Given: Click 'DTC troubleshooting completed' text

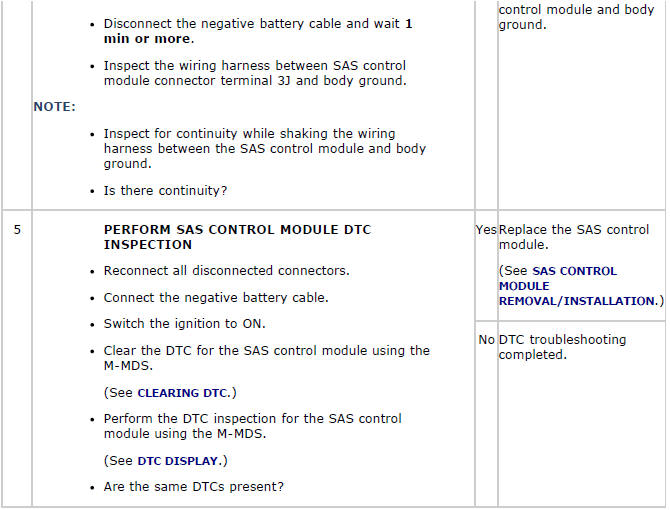Looking at the screenshot, I should tap(562, 347).
